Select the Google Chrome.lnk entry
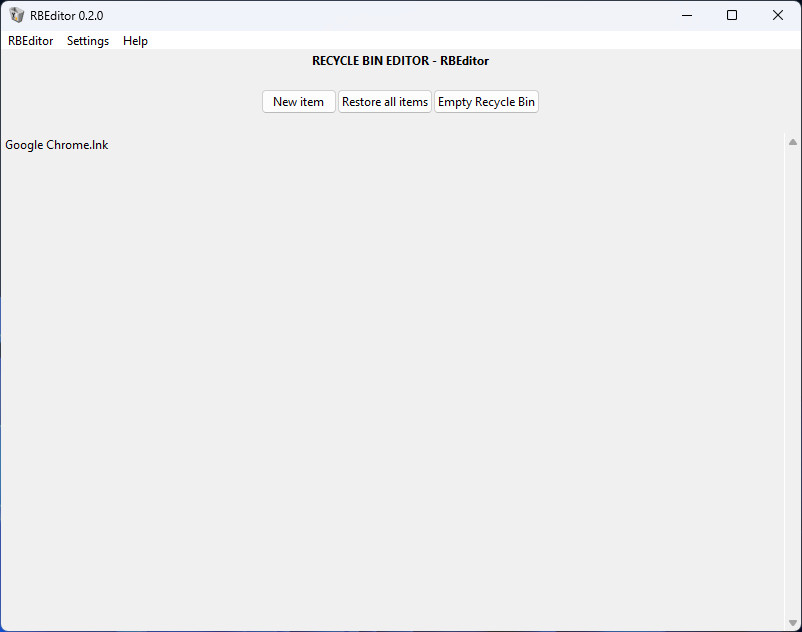 click(57, 145)
